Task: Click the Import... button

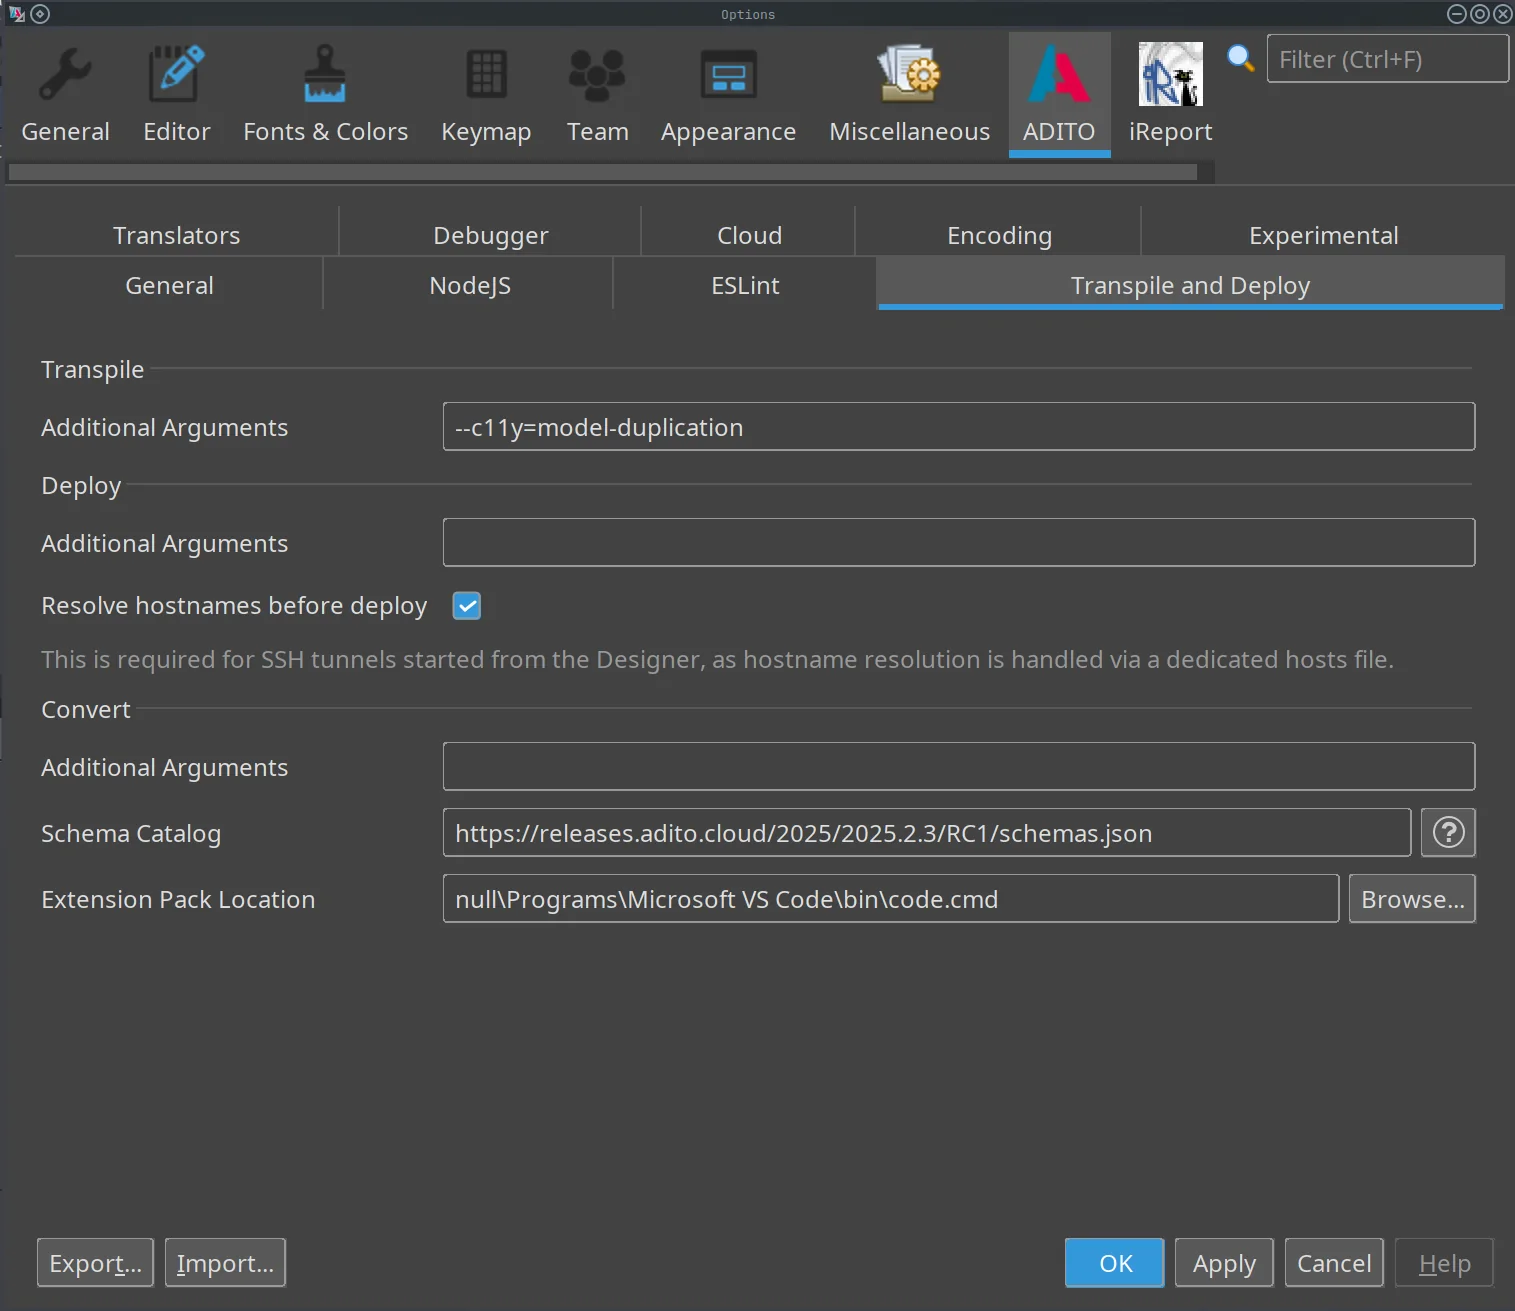Action: (x=225, y=1263)
